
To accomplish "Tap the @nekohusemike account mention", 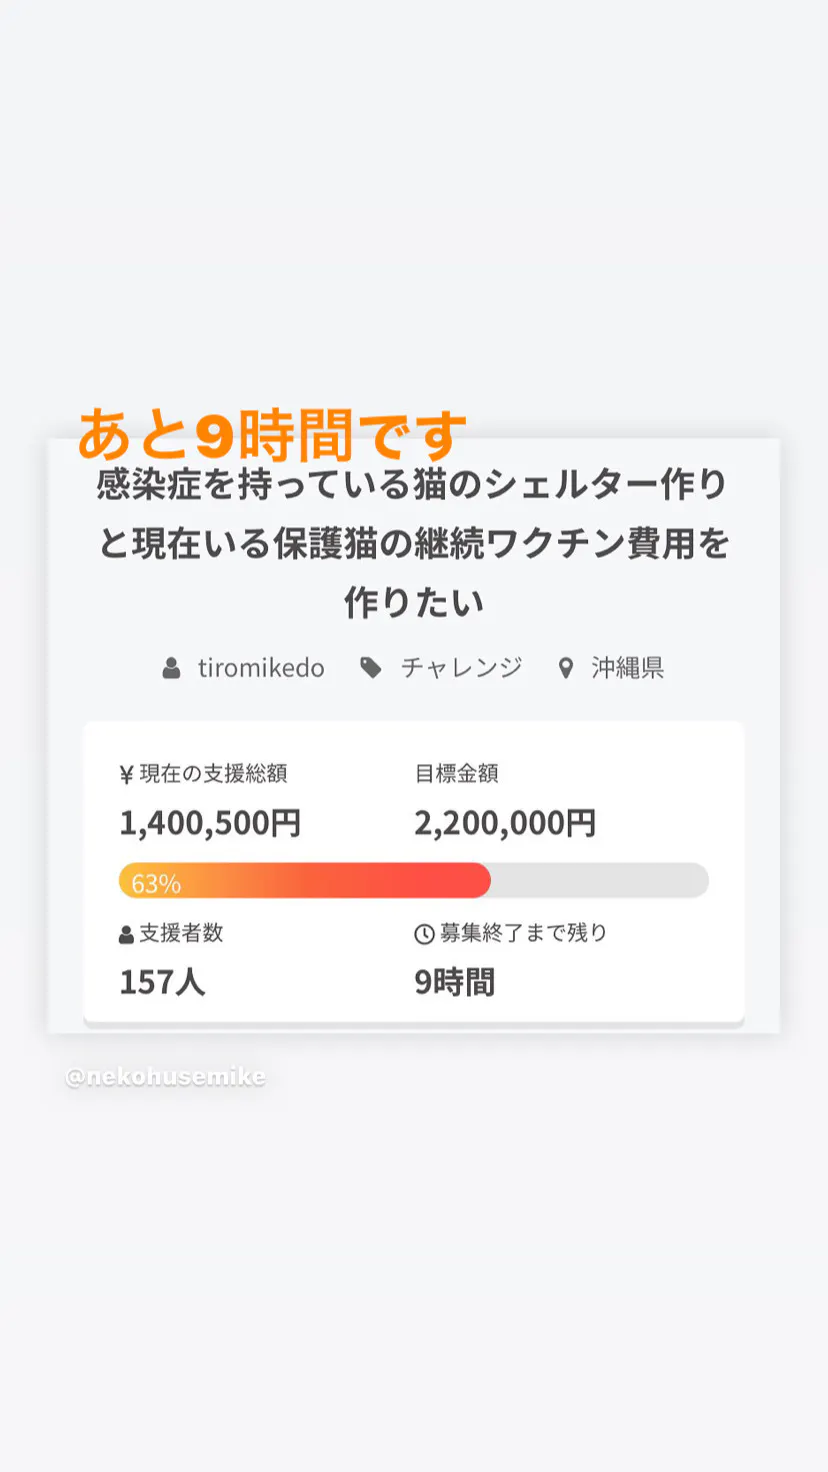I will 166,1077.
